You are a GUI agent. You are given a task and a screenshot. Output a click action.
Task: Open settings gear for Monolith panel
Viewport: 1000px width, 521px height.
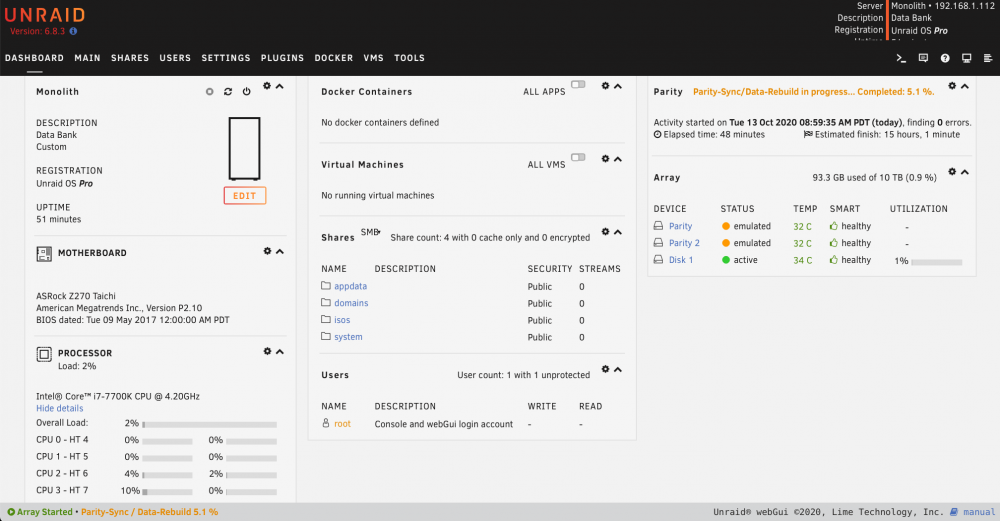(267, 86)
